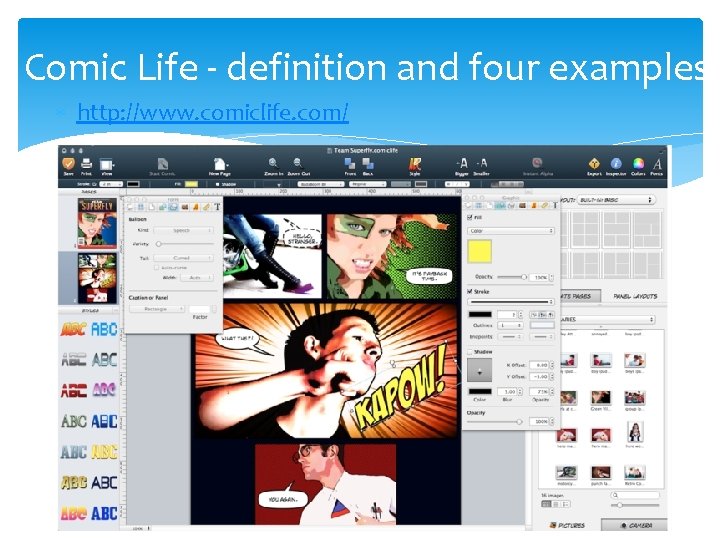
Task: Click the Save icon in toolbar
Action: click(68, 164)
